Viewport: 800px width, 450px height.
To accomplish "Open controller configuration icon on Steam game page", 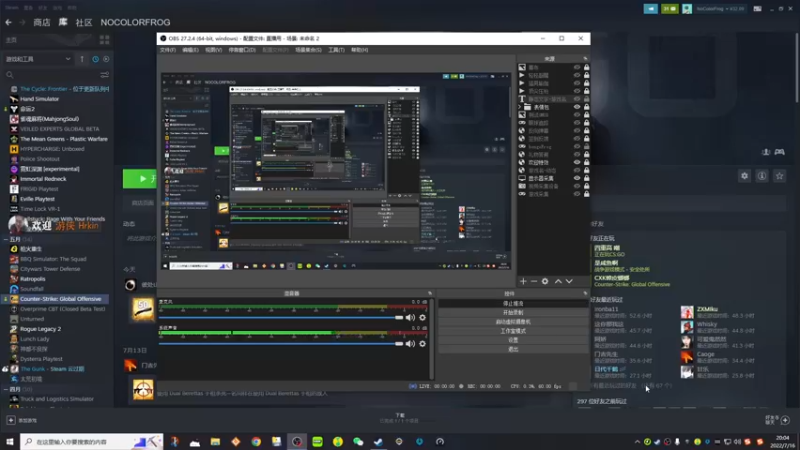I will coord(780,152).
